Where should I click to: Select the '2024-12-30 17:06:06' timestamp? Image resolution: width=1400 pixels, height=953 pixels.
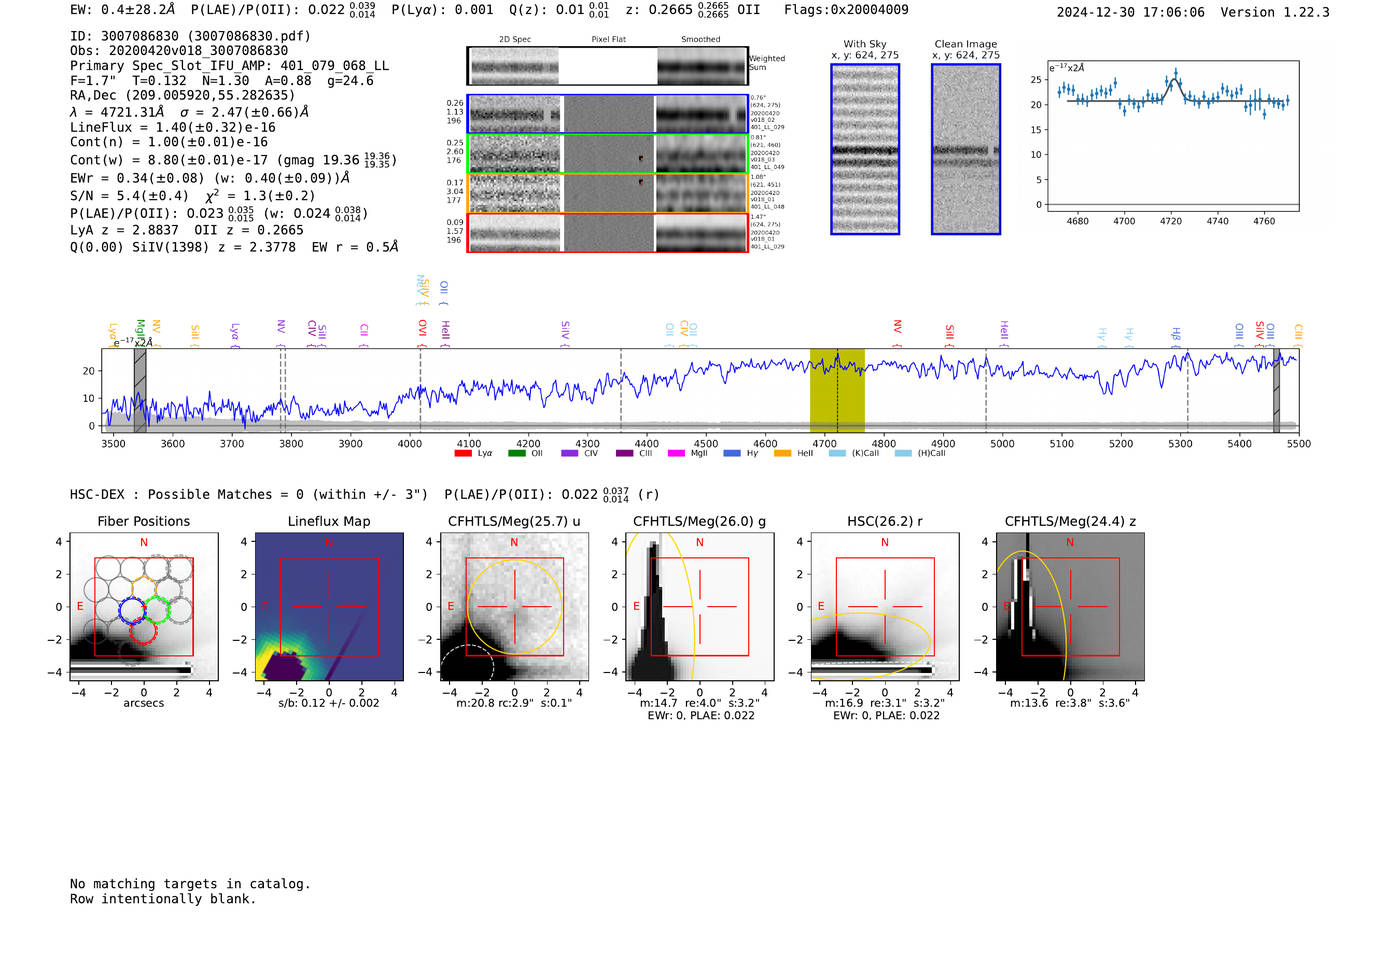(1131, 13)
